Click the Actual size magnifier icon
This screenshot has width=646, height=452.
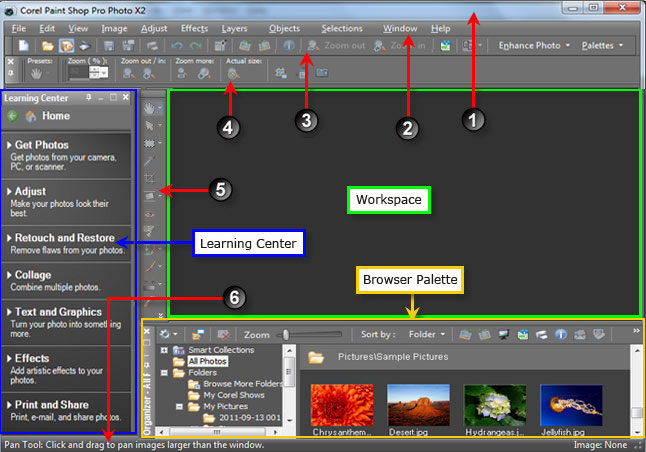pyautogui.click(x=233, y=74)
